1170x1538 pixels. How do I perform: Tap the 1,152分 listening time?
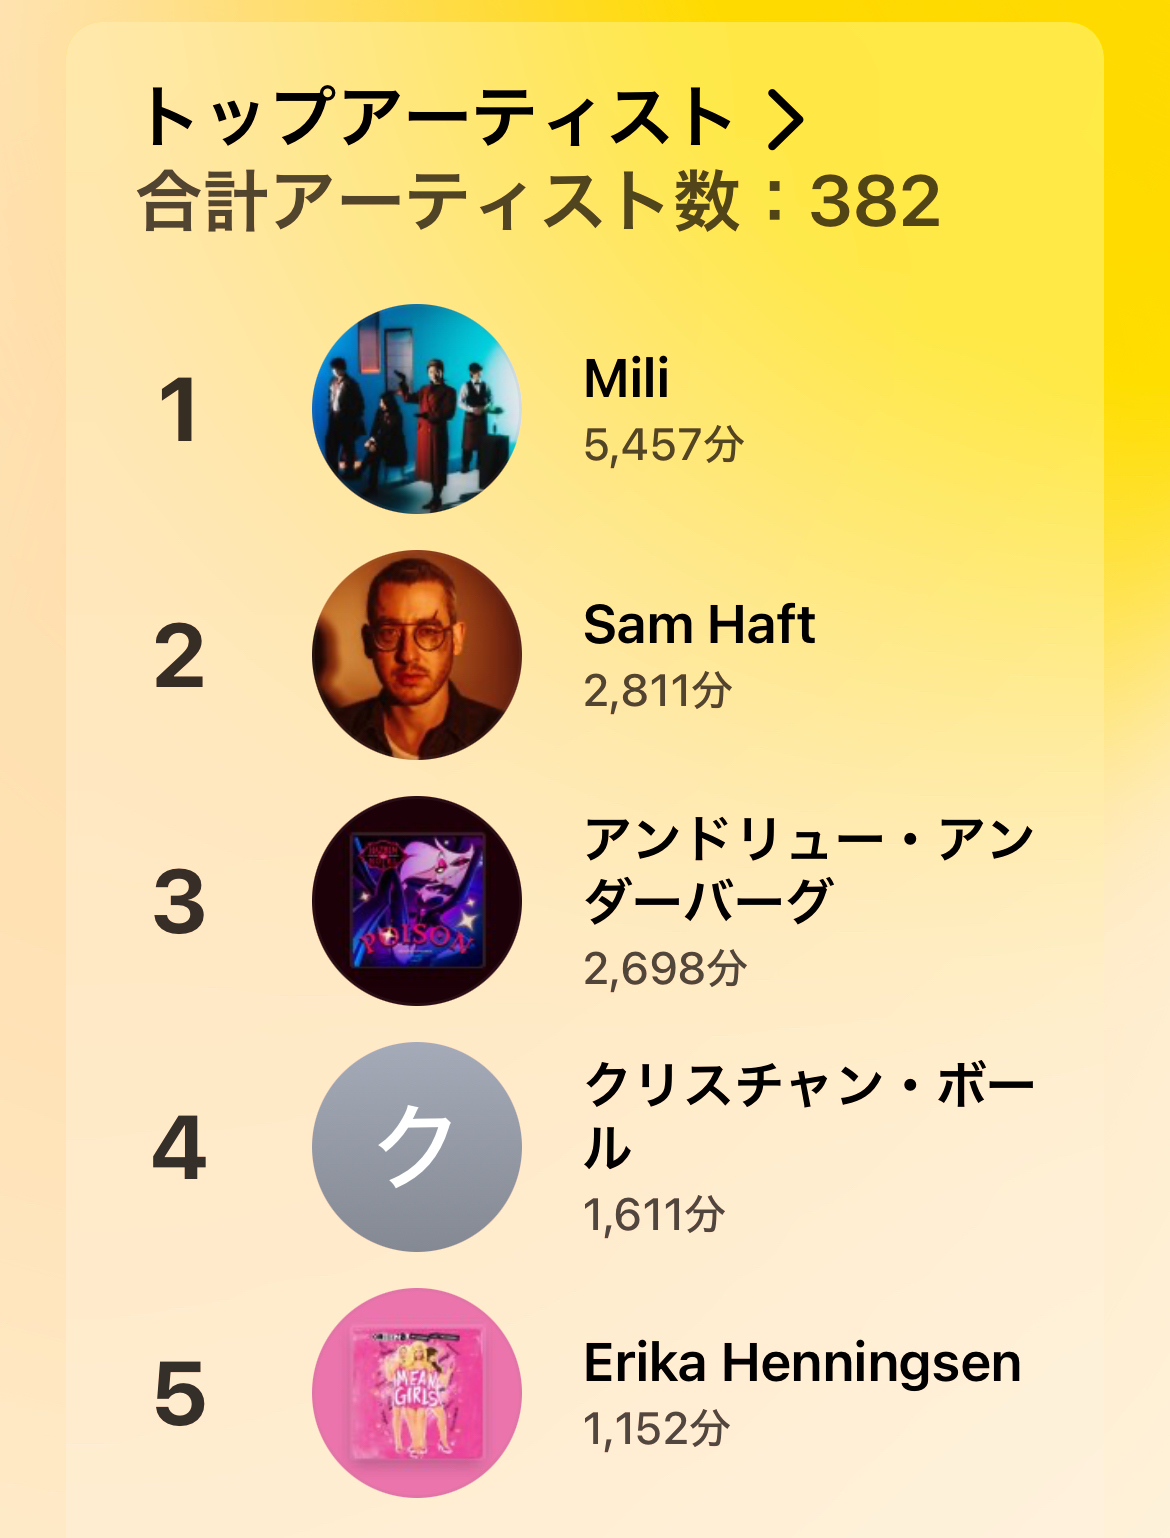pos(656,1429)
